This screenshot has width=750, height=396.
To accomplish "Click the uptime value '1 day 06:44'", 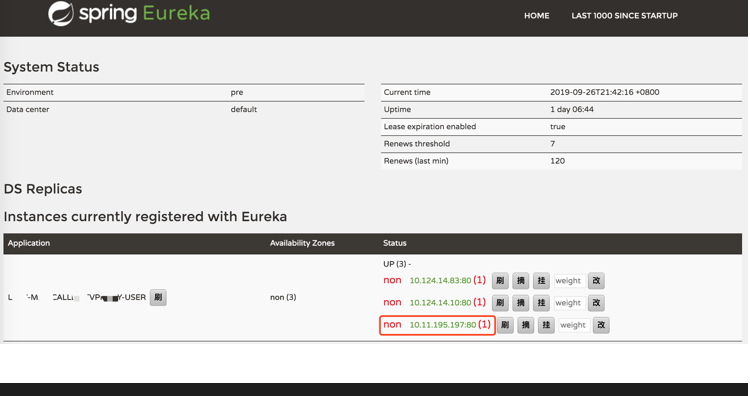I will click(572, 110).
